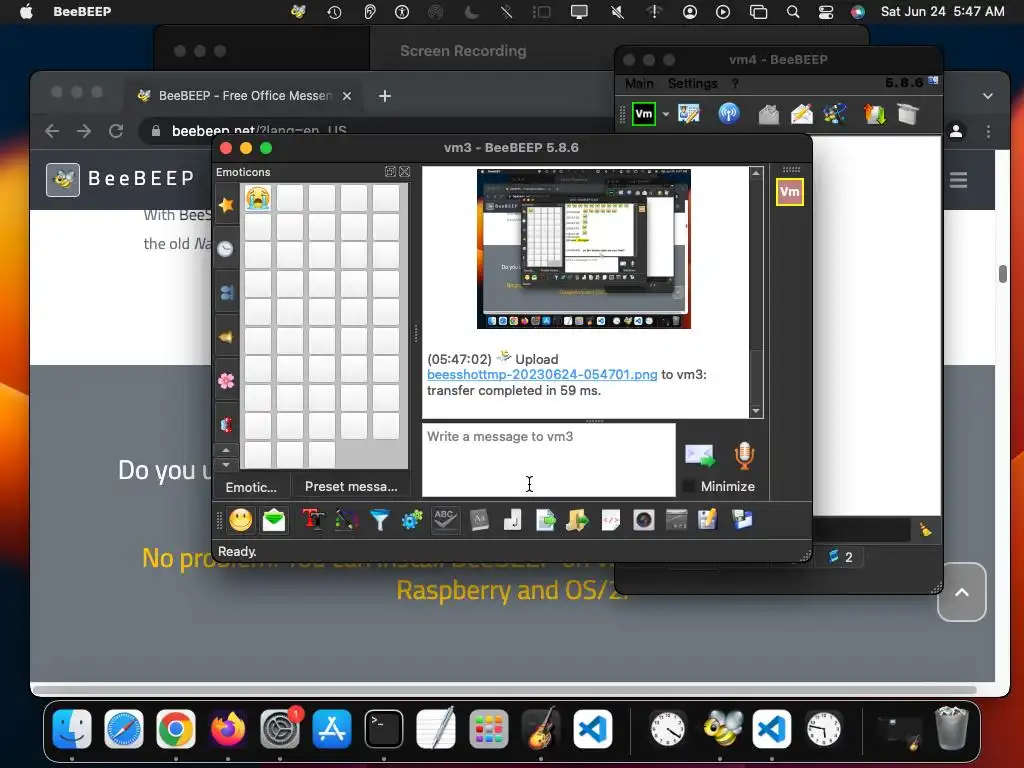
Task: Click the microphone voice message icon
Action: pyautogui.click(x=744, y=455)
